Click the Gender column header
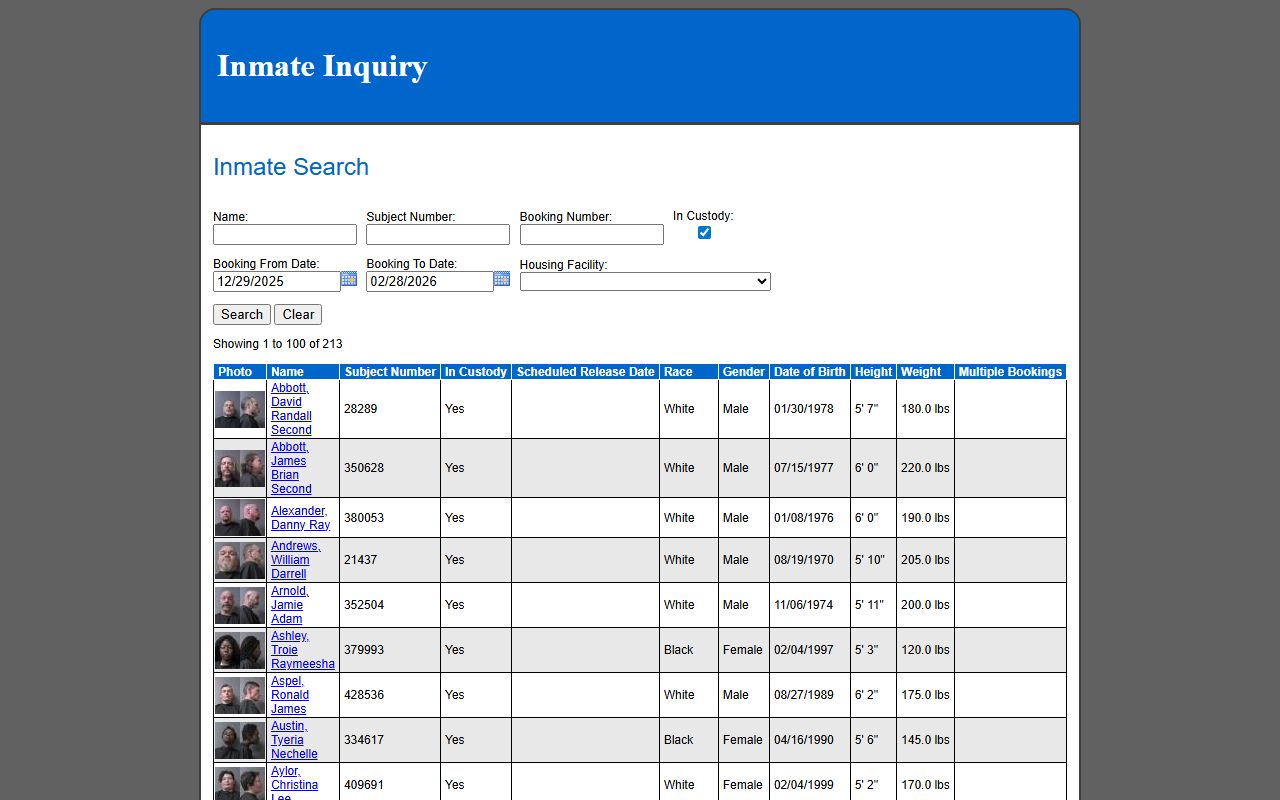Screen dimensions: 1280x800 [x=744, y=372]
